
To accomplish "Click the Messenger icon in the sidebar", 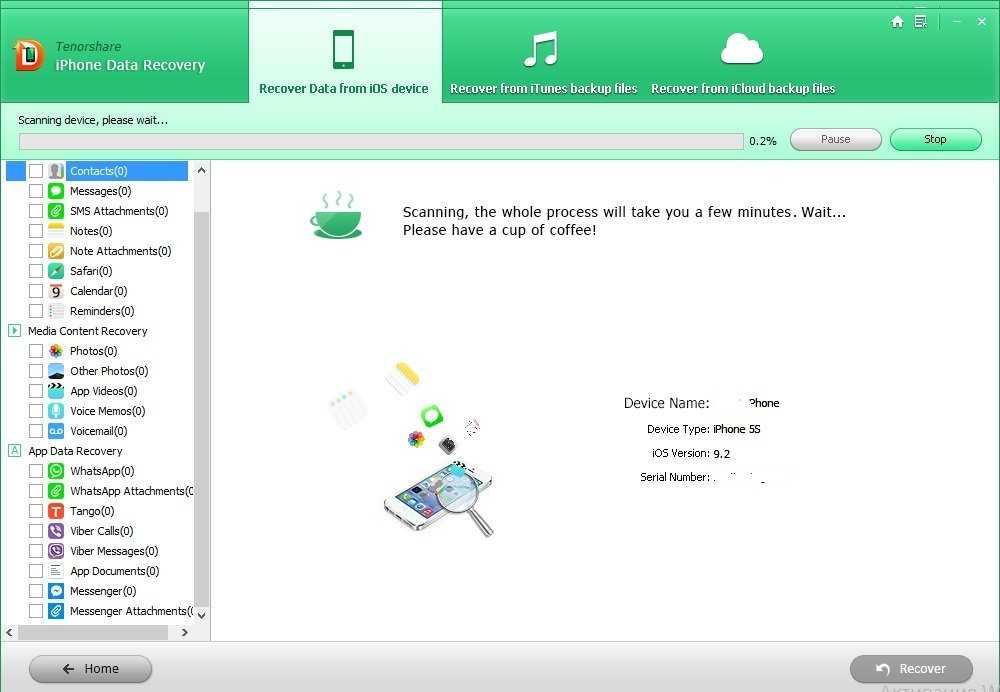I will pos(56,591).
